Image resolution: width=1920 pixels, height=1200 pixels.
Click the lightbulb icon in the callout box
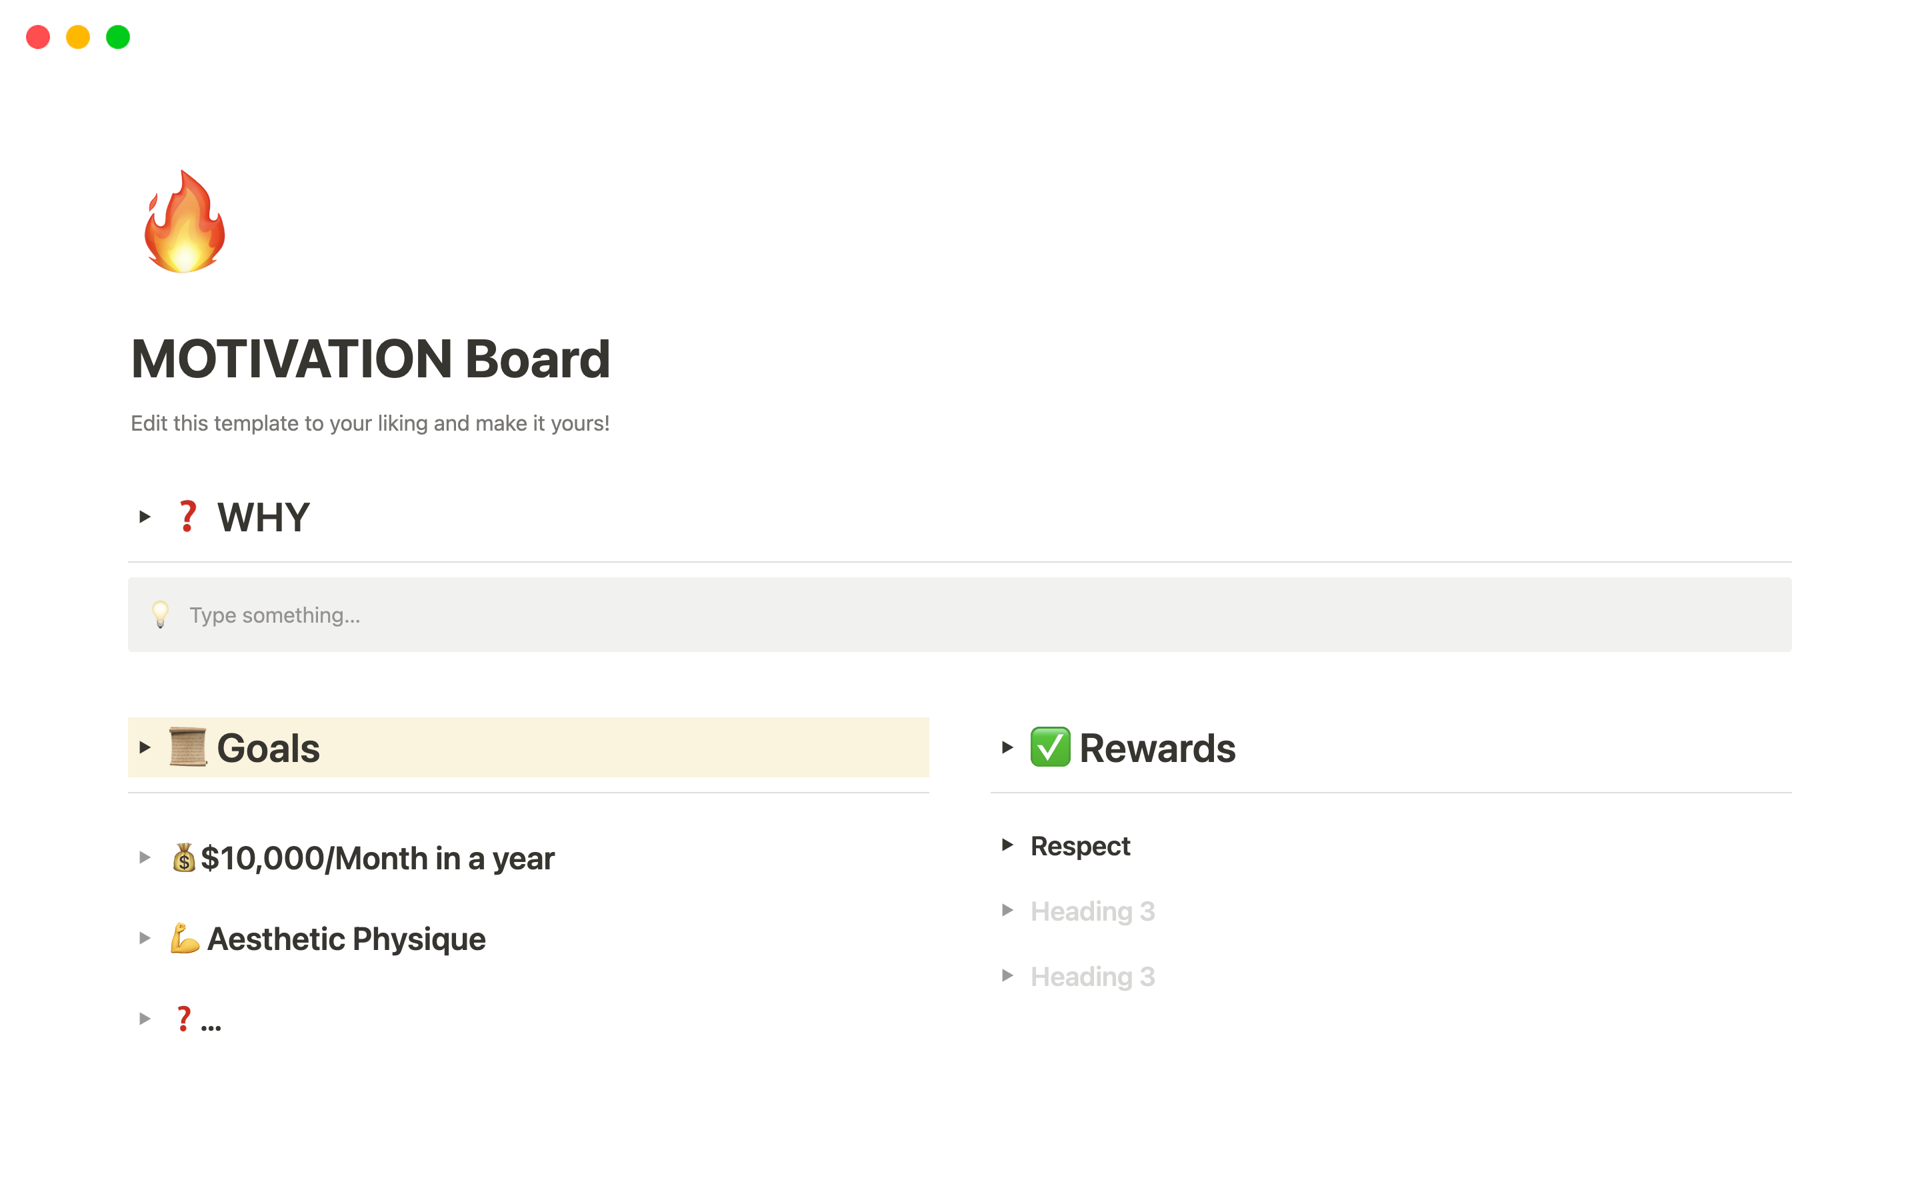coord(161,615)
